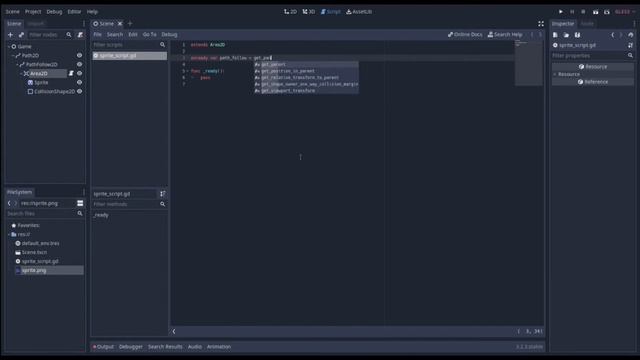Screen dimensions: 640x360
Task: Hide the Area2D node
Action: point(80,73)
